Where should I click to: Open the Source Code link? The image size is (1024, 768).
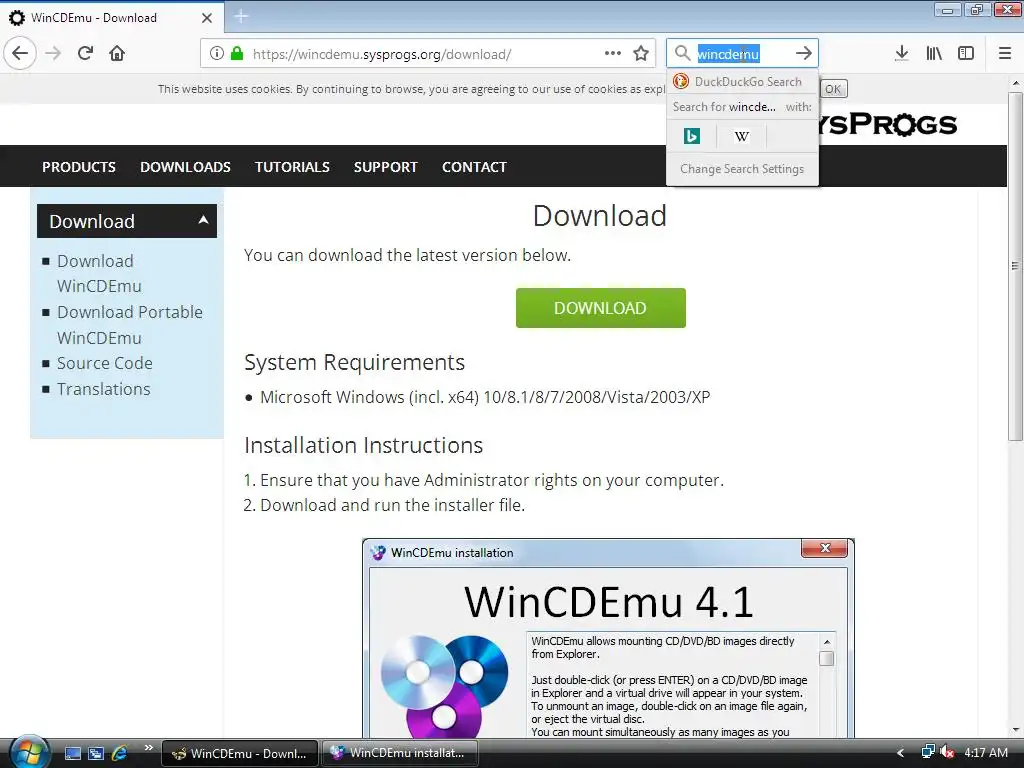pos(104,363)
